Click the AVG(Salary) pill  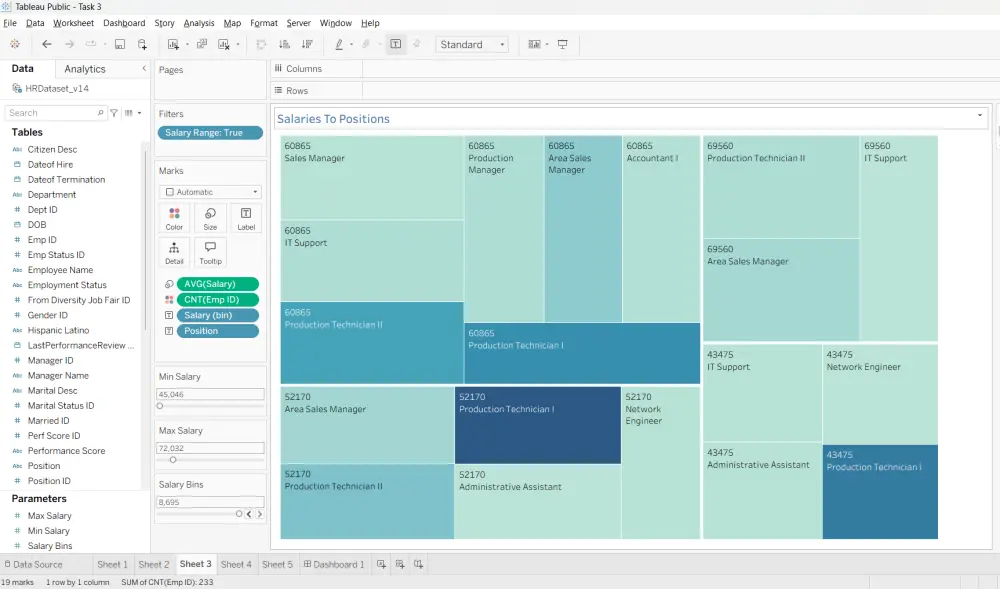pyautogui.click(x=217, y=284)
